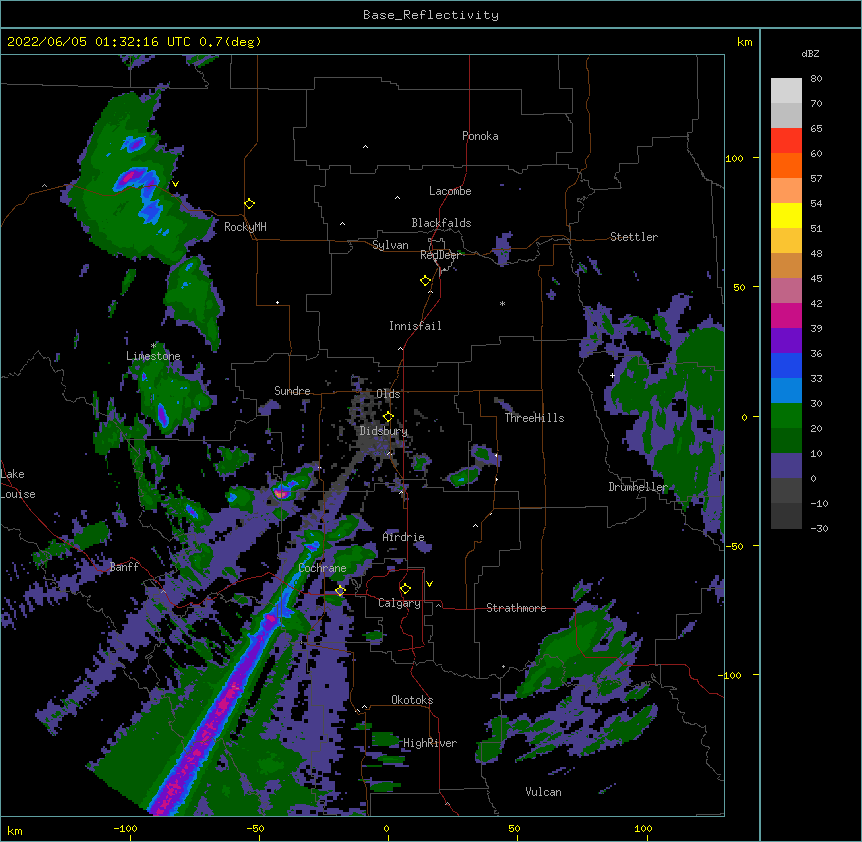Click the Strathmore city label
862x842 pixels.
(x=516, y=608)
